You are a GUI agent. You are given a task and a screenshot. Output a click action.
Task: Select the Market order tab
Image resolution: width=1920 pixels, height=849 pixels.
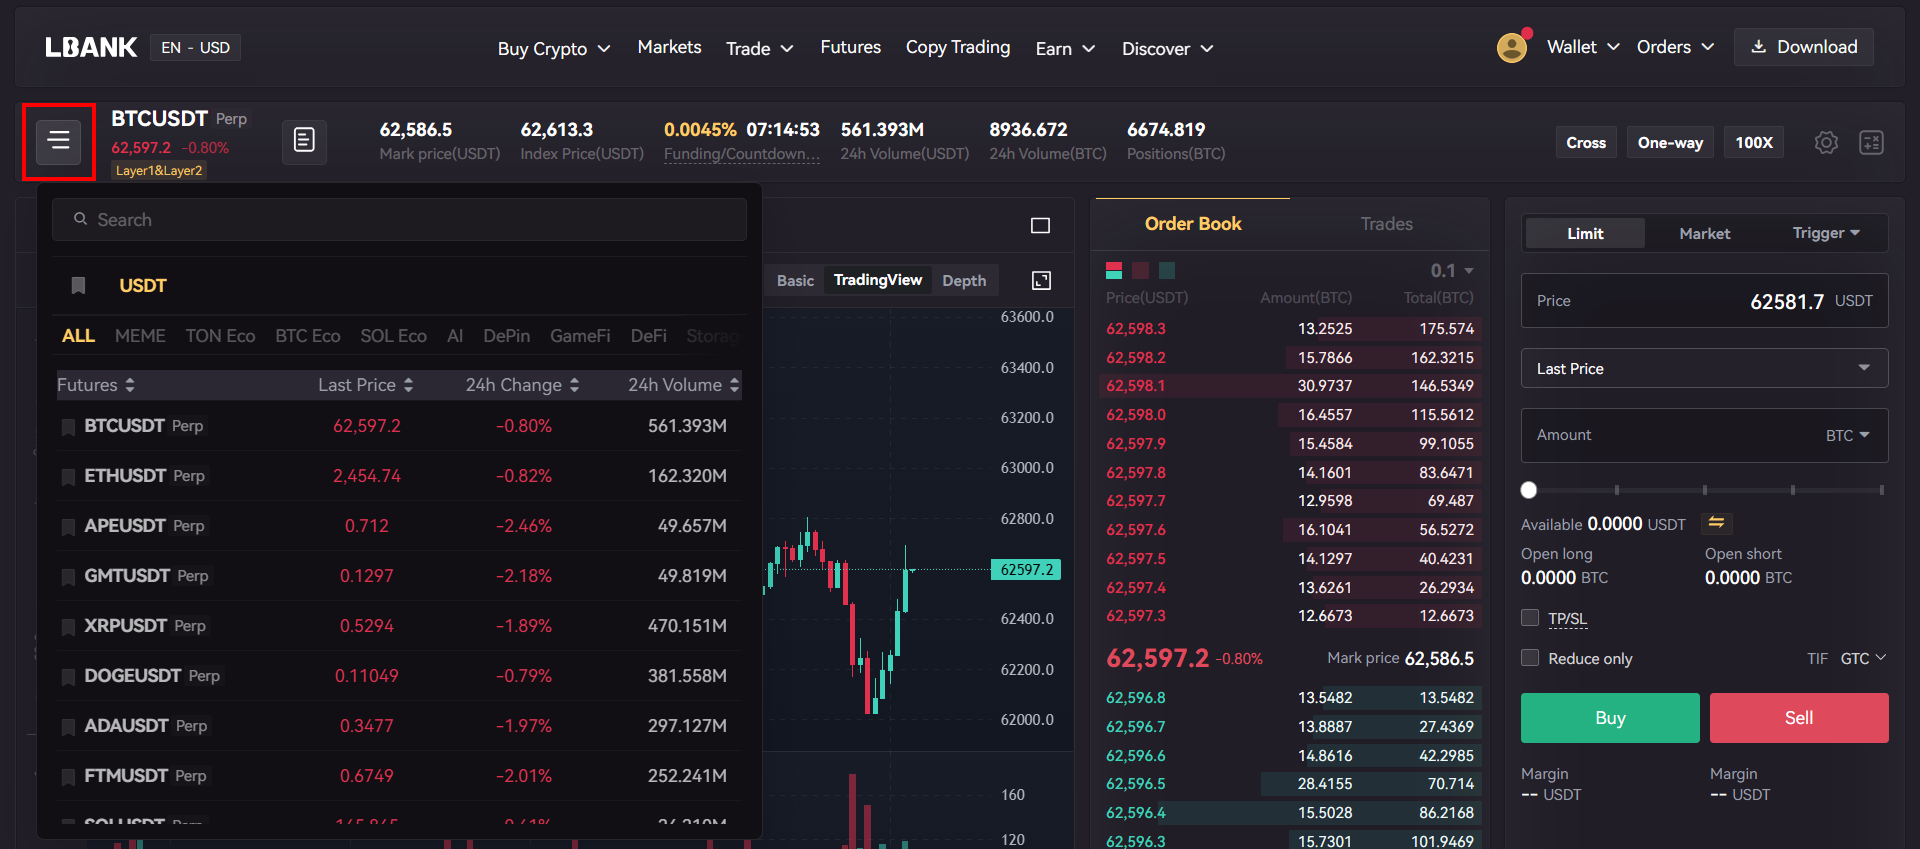pos(1704,233)
